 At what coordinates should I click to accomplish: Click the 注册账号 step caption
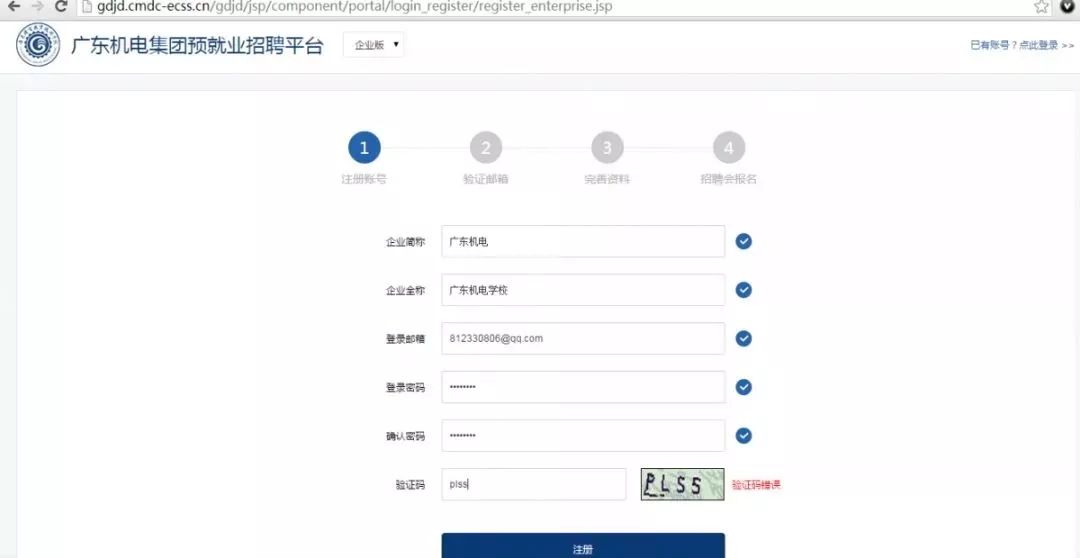[364, 179]
